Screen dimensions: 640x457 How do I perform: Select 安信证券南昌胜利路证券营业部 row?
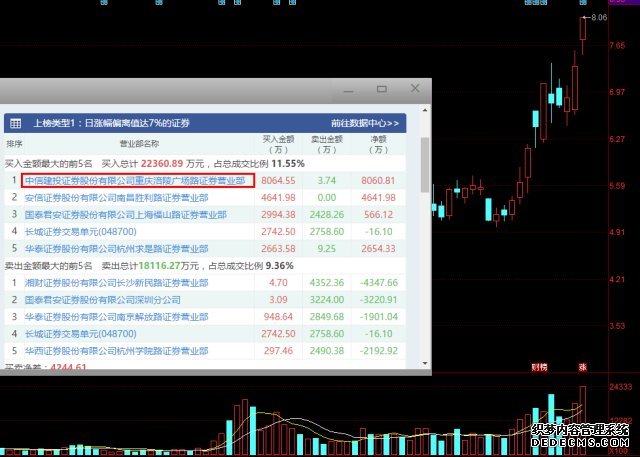(x=116, y=198)
